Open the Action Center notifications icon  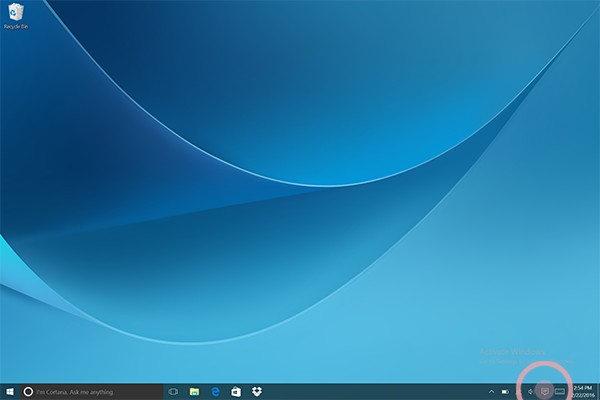[545, 391]
